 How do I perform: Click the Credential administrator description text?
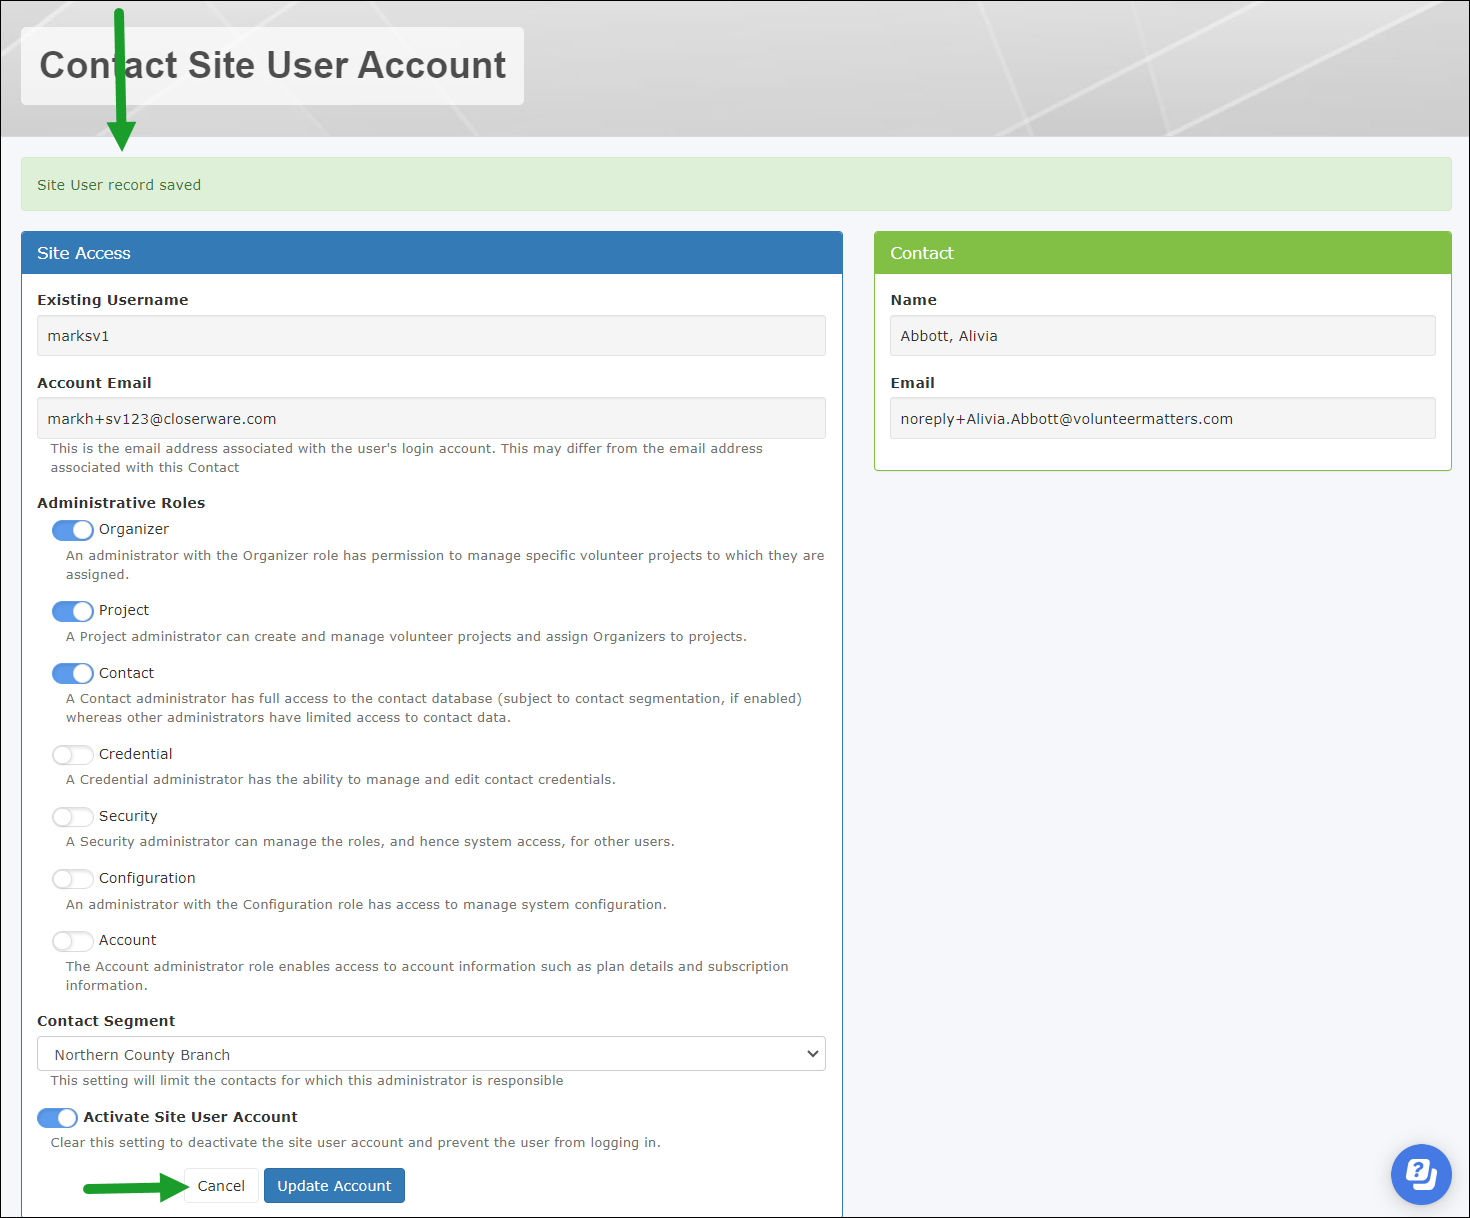[x=341, y=780]
